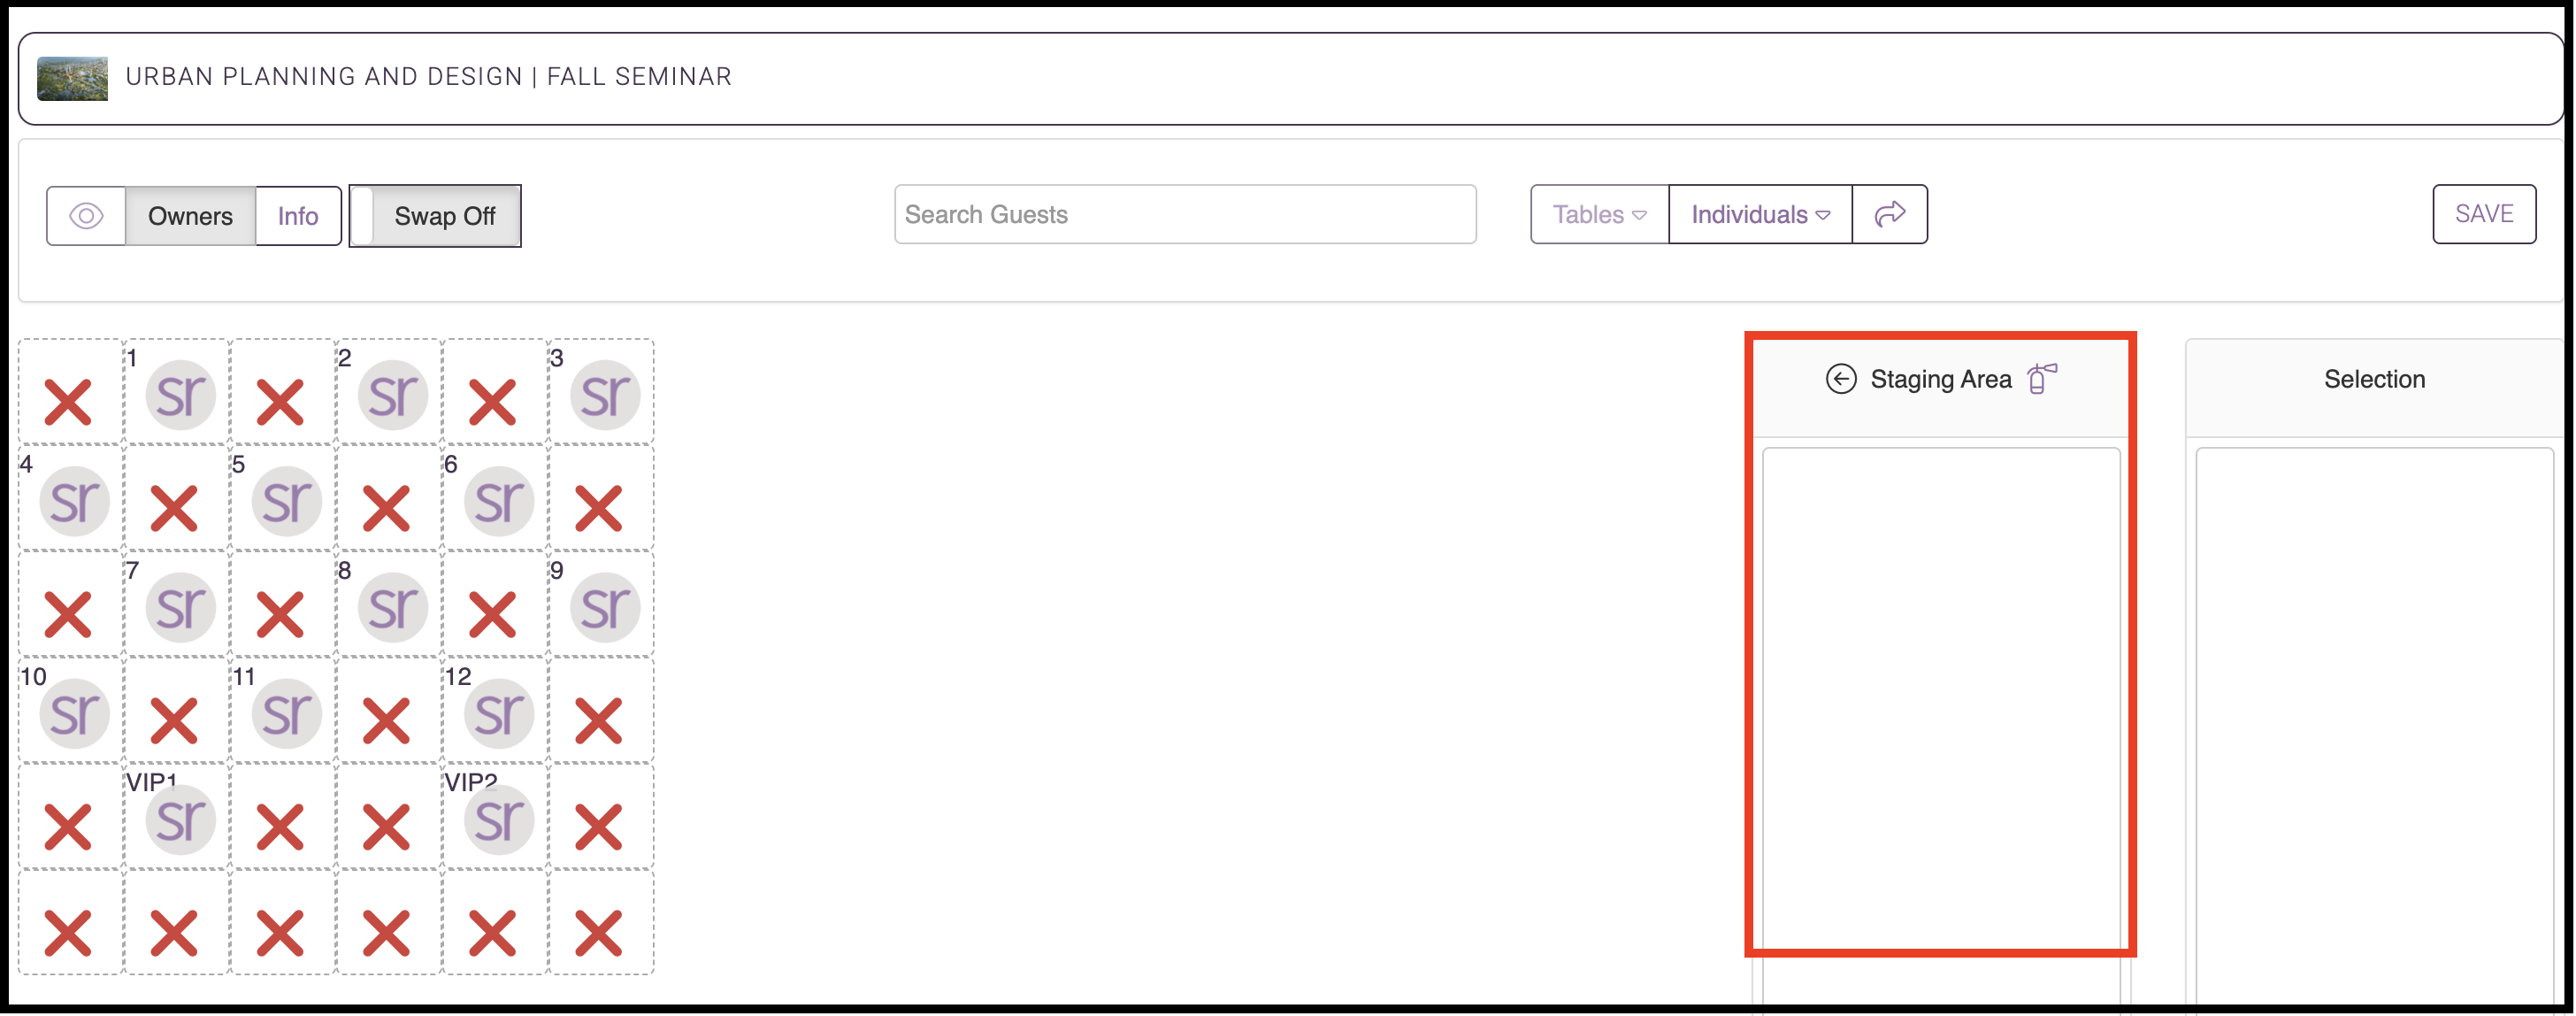Viewport: 2576px width, 1016px height.
Task: Select the Owners view option
Action: pyautogui.click(x=190, y=216)
